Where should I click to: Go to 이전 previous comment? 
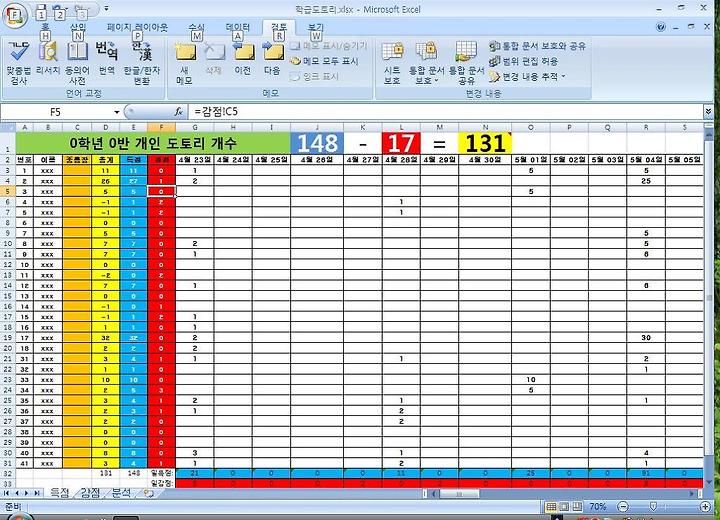point(243,58)
